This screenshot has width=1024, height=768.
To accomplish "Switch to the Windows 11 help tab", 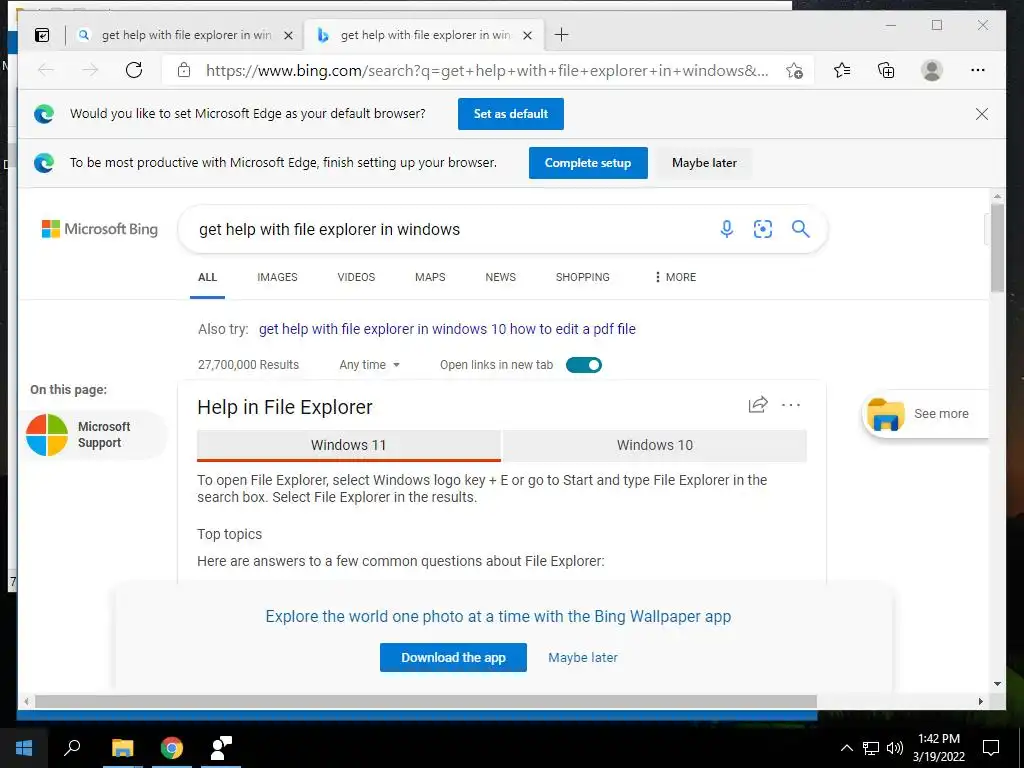I will (x=349, y=445).
